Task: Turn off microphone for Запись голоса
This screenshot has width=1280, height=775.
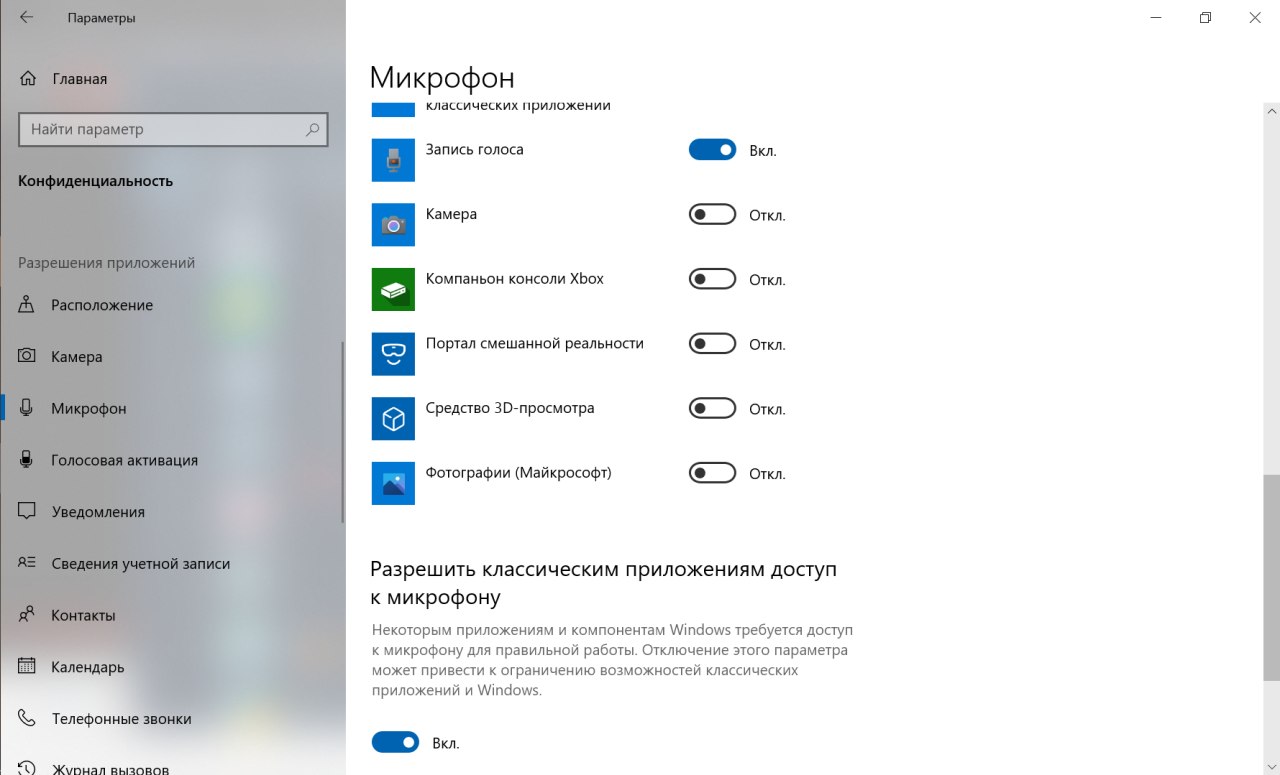Action: (x=712, y=150)
